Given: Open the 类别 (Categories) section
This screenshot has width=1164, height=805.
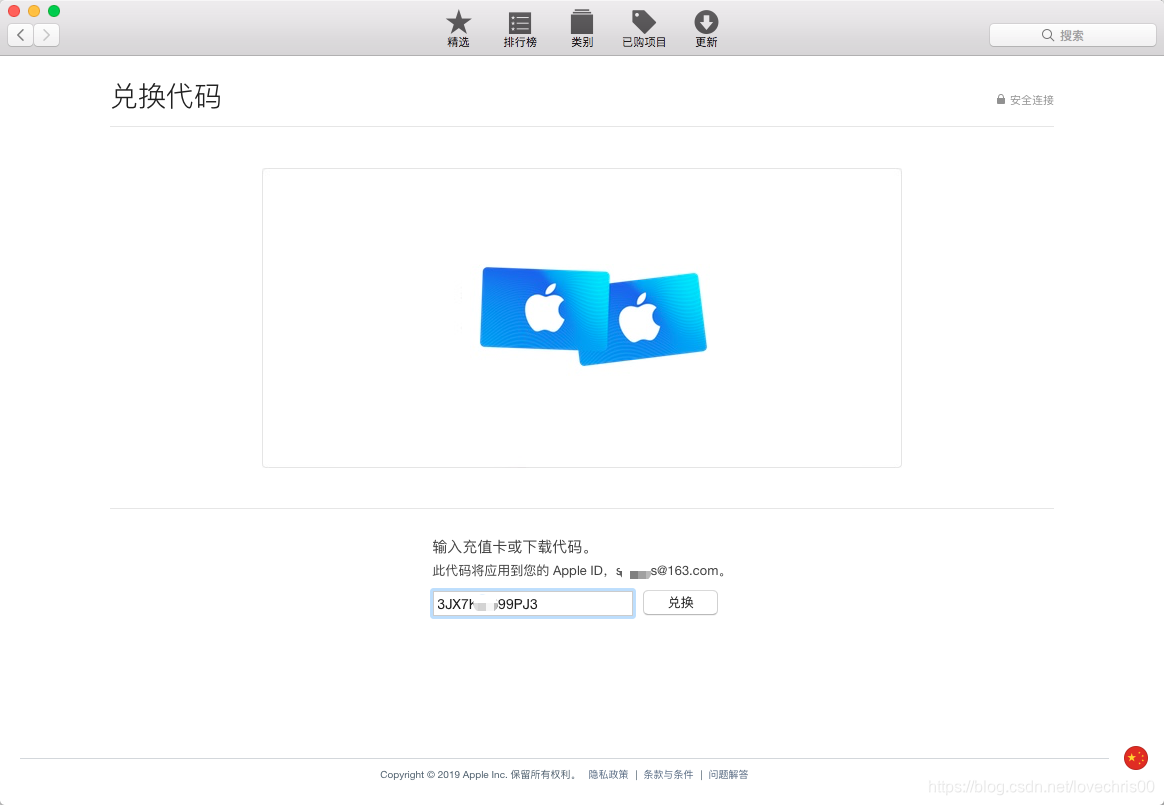Looking at the screenshot, I should point(581,28).
